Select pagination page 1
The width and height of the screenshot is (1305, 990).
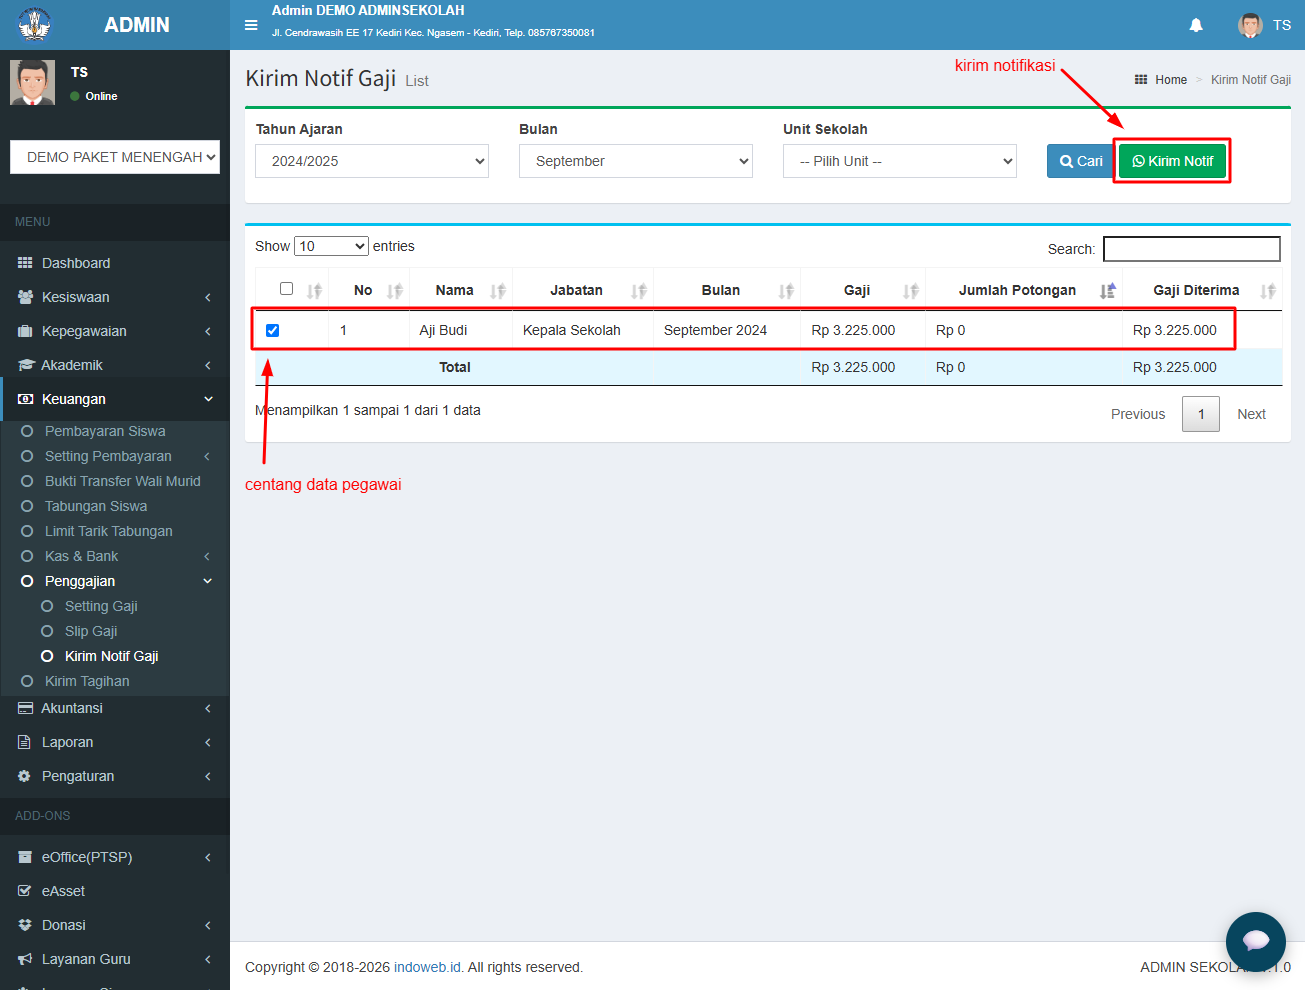tap(1201, 414)
